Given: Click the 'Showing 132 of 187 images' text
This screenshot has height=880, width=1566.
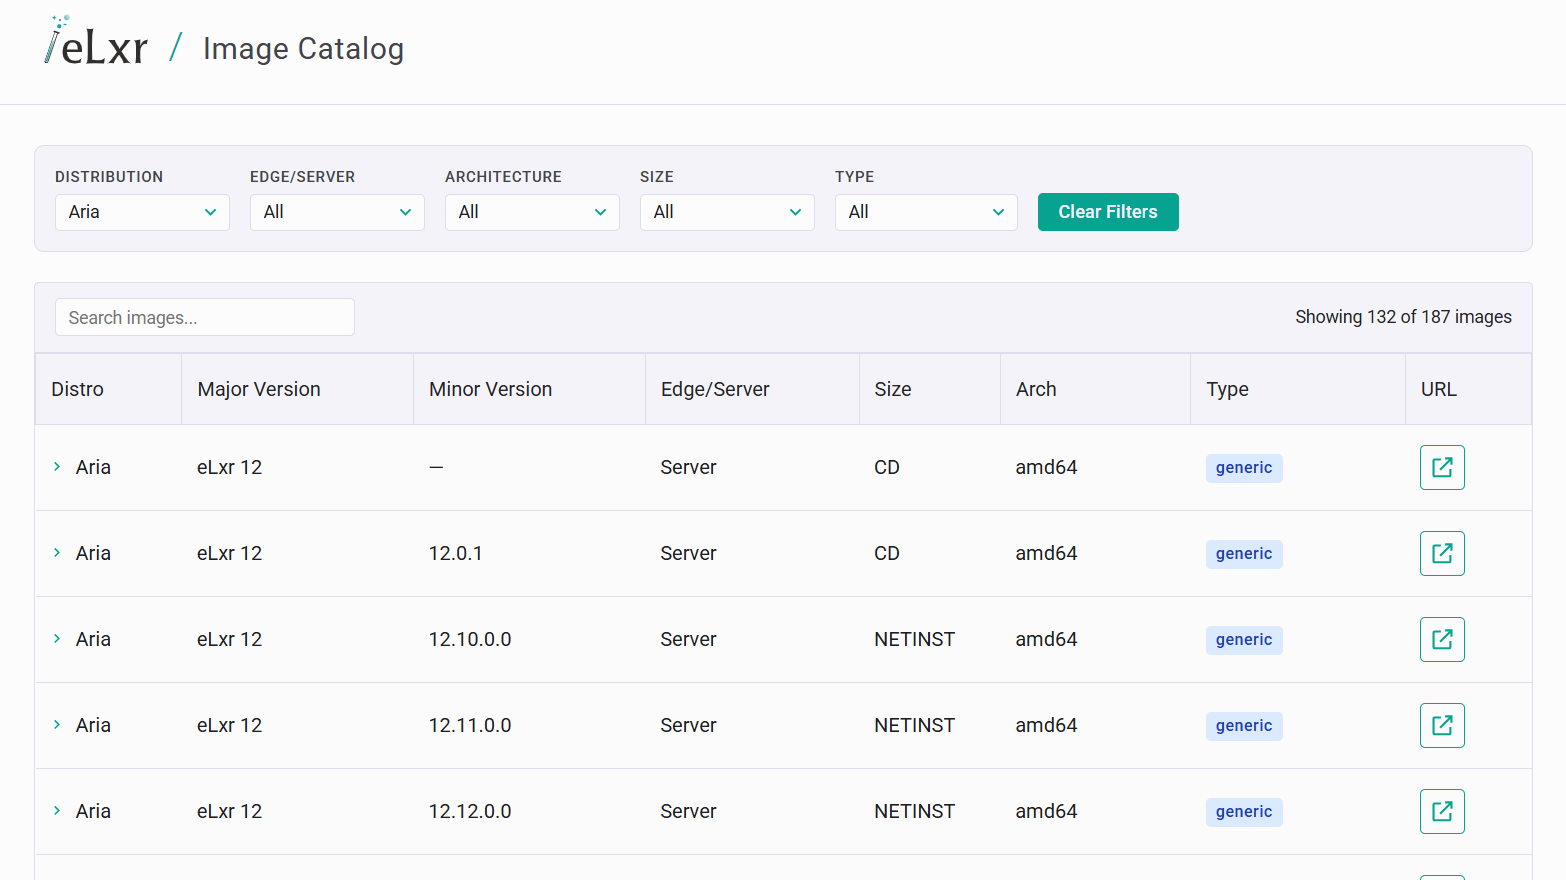Looking at the screenshot, I should [x=1403, y=317].
